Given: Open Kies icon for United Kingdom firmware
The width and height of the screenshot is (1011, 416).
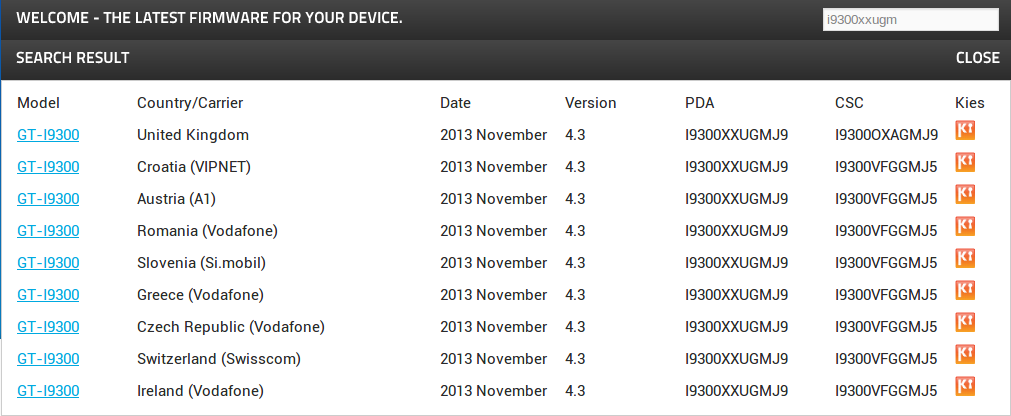Looking at the screenshot, I should [965, 130].
